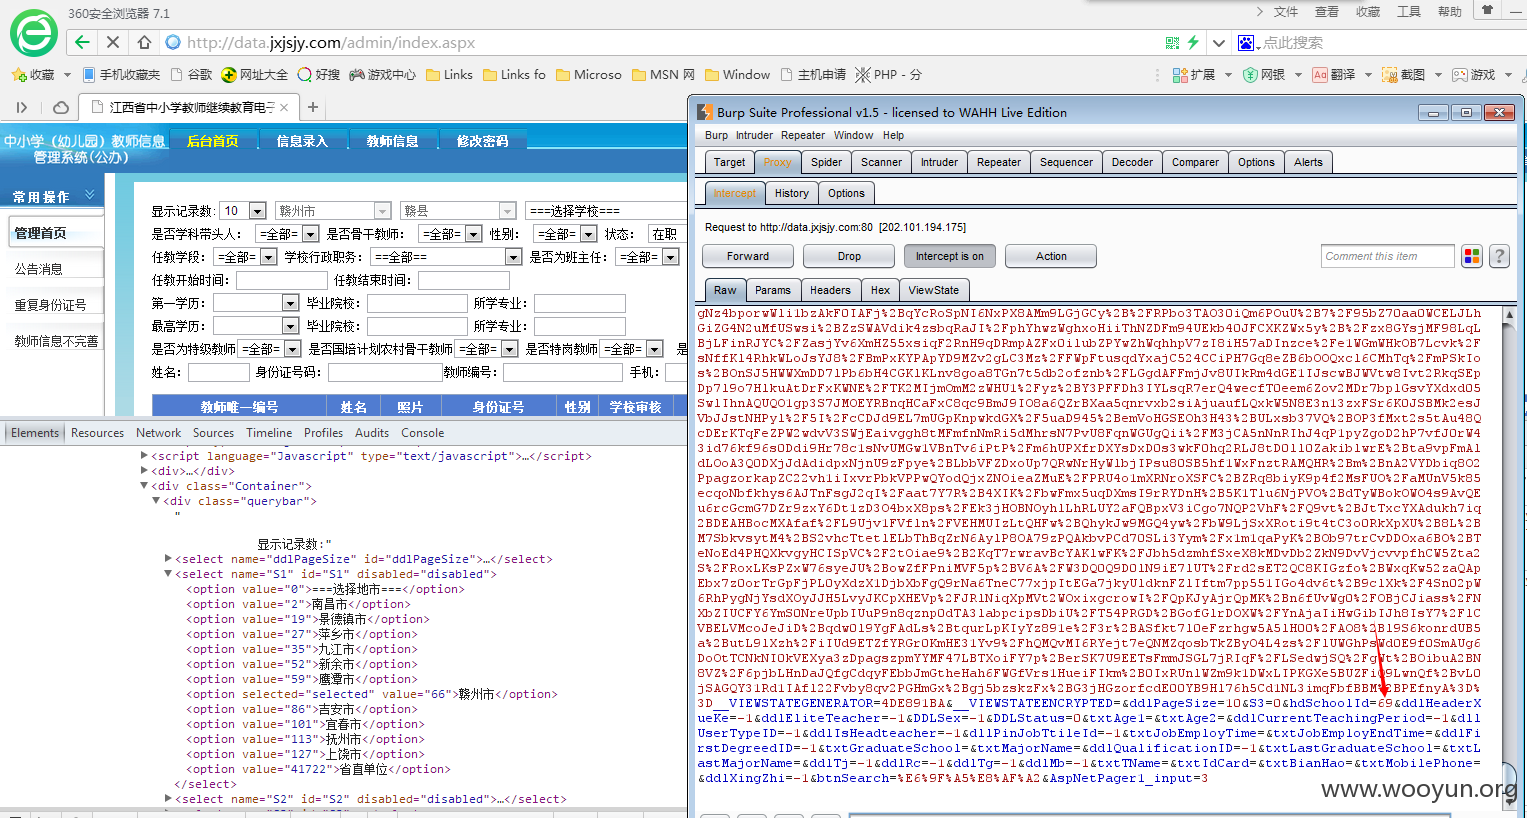Expand the div Container node in Elements
The image size is (1527, 818).
point(144,486)
